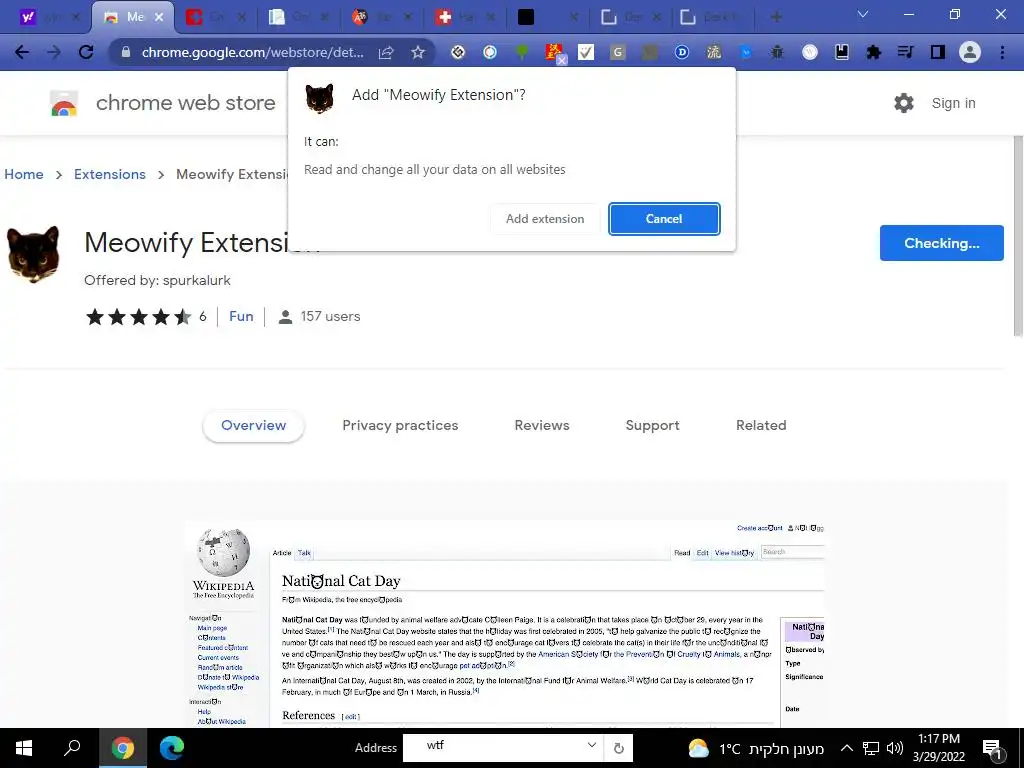
Task: Open the Related tab
Action: [x=761, y=425]
